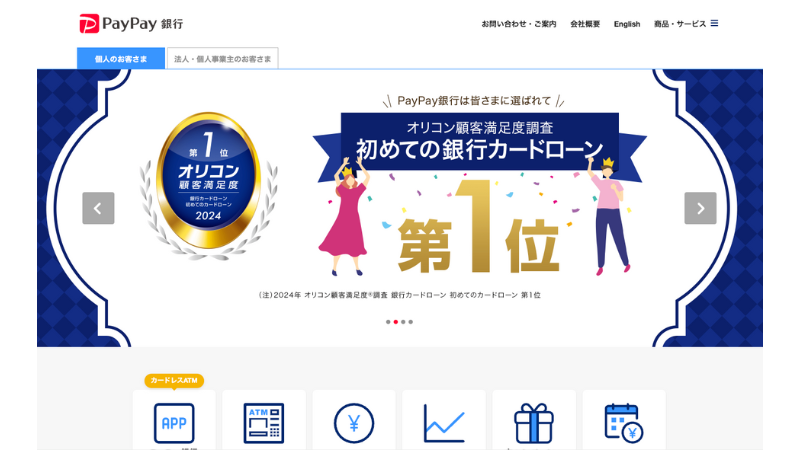Image resolution: width=800 pixels, height=450 pixels.
Task: Show next carousel slide
Action: click(700, 208)
